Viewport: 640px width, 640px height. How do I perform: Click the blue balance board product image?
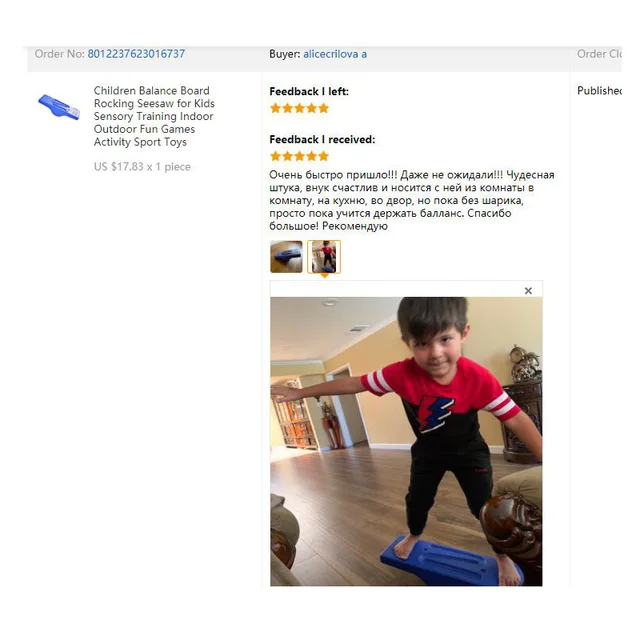[x=59, y=107]
